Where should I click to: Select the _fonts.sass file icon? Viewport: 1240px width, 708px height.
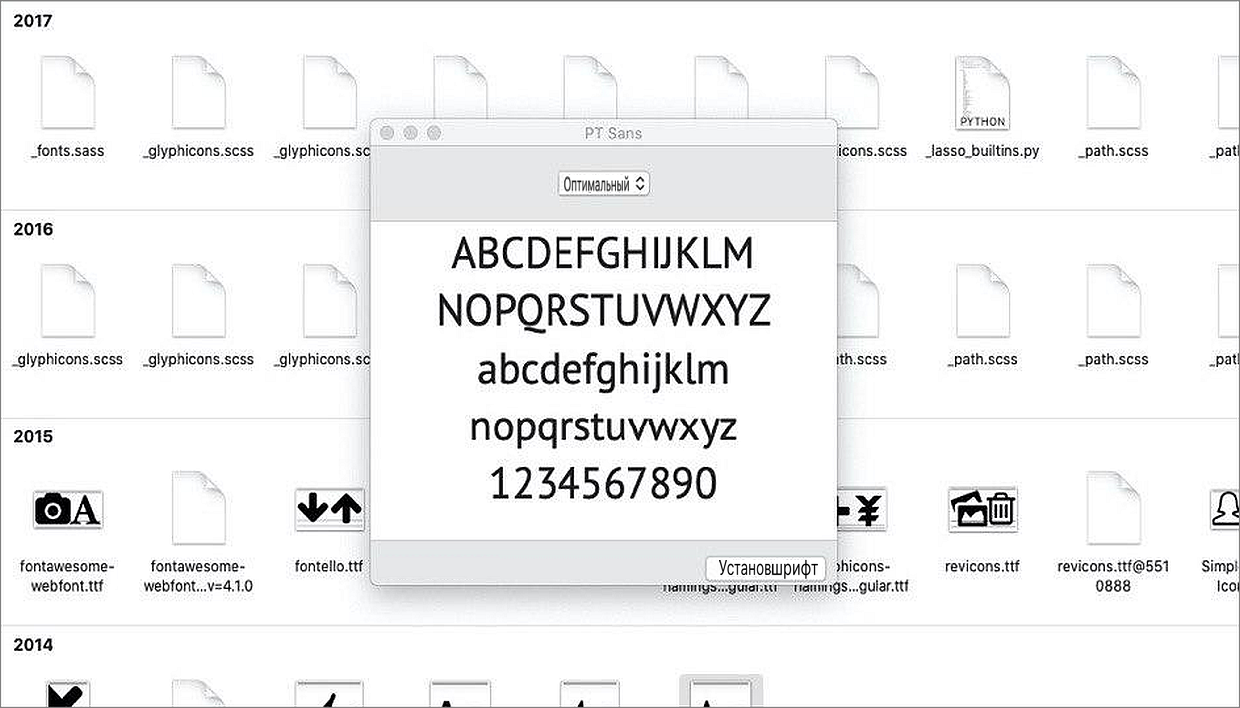[68, 93]
